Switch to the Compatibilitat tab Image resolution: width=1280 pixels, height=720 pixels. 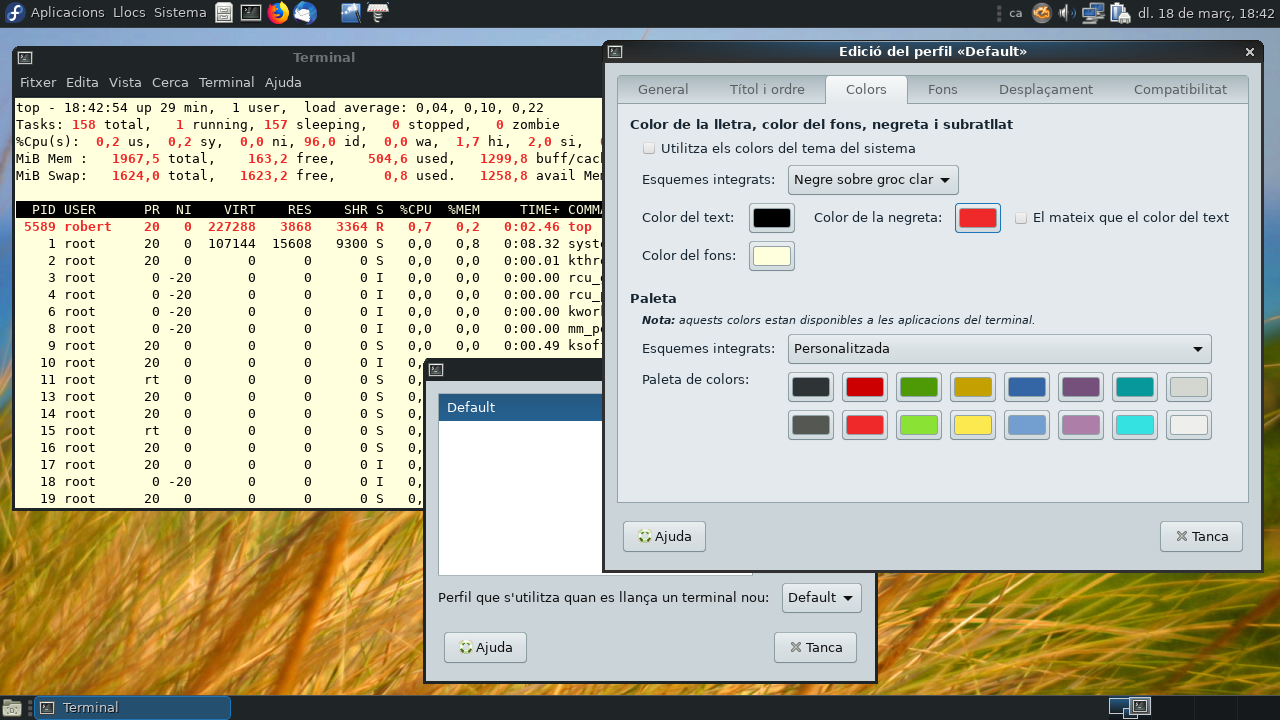coord(1180,89)
